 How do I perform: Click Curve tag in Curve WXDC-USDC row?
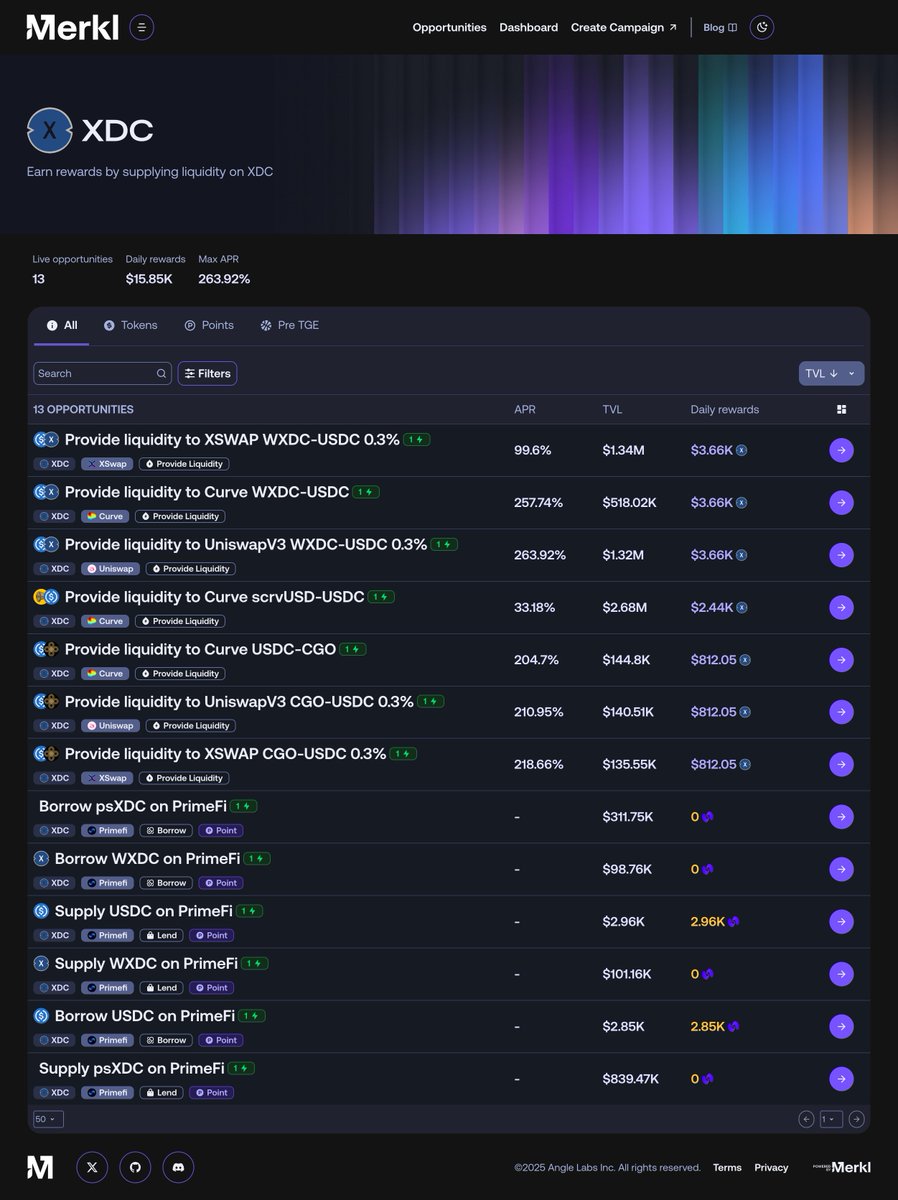pos(105,516)
